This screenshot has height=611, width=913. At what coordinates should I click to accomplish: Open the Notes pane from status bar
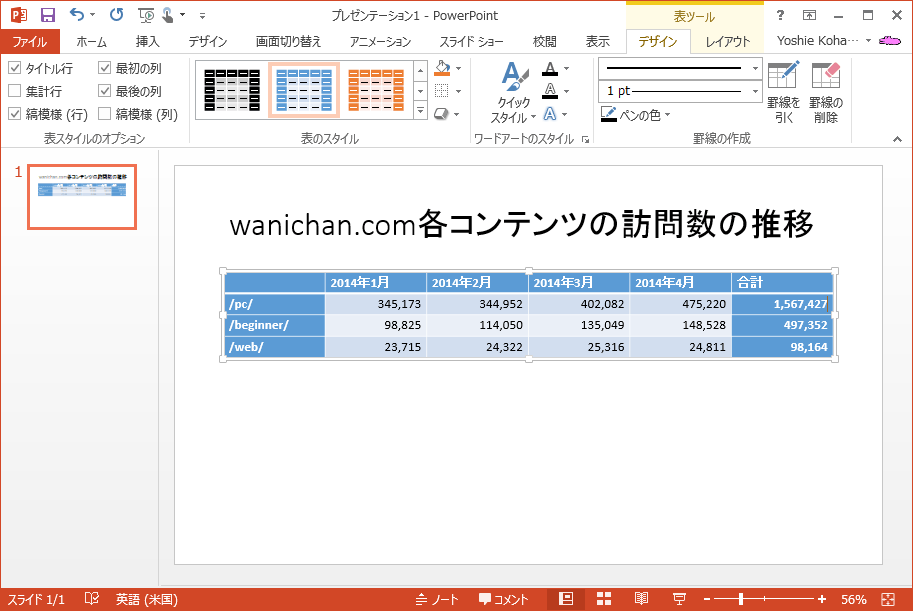437,599
